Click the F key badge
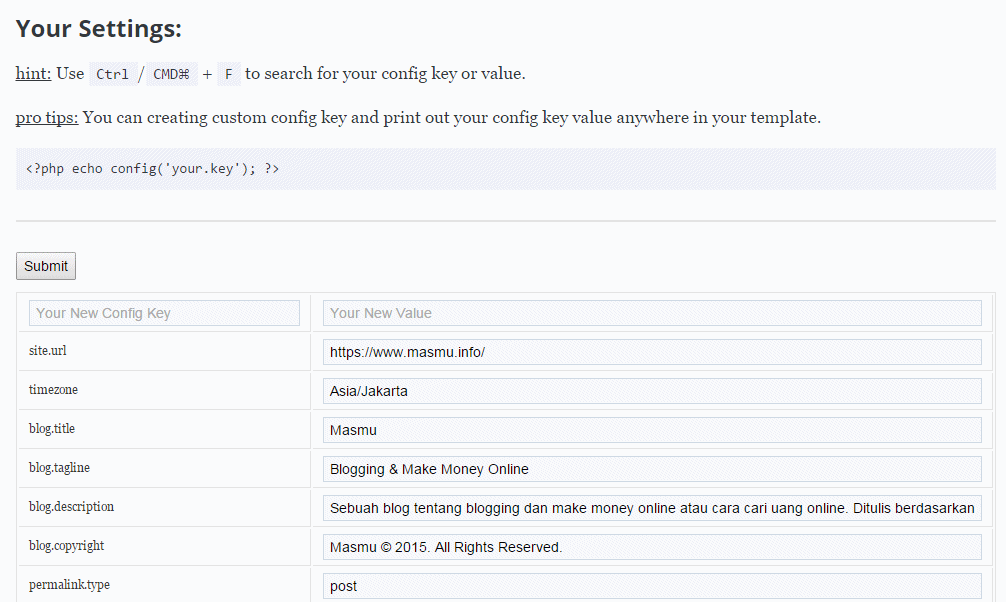Viewport: 1006px width, 602px height. (229, 74)
